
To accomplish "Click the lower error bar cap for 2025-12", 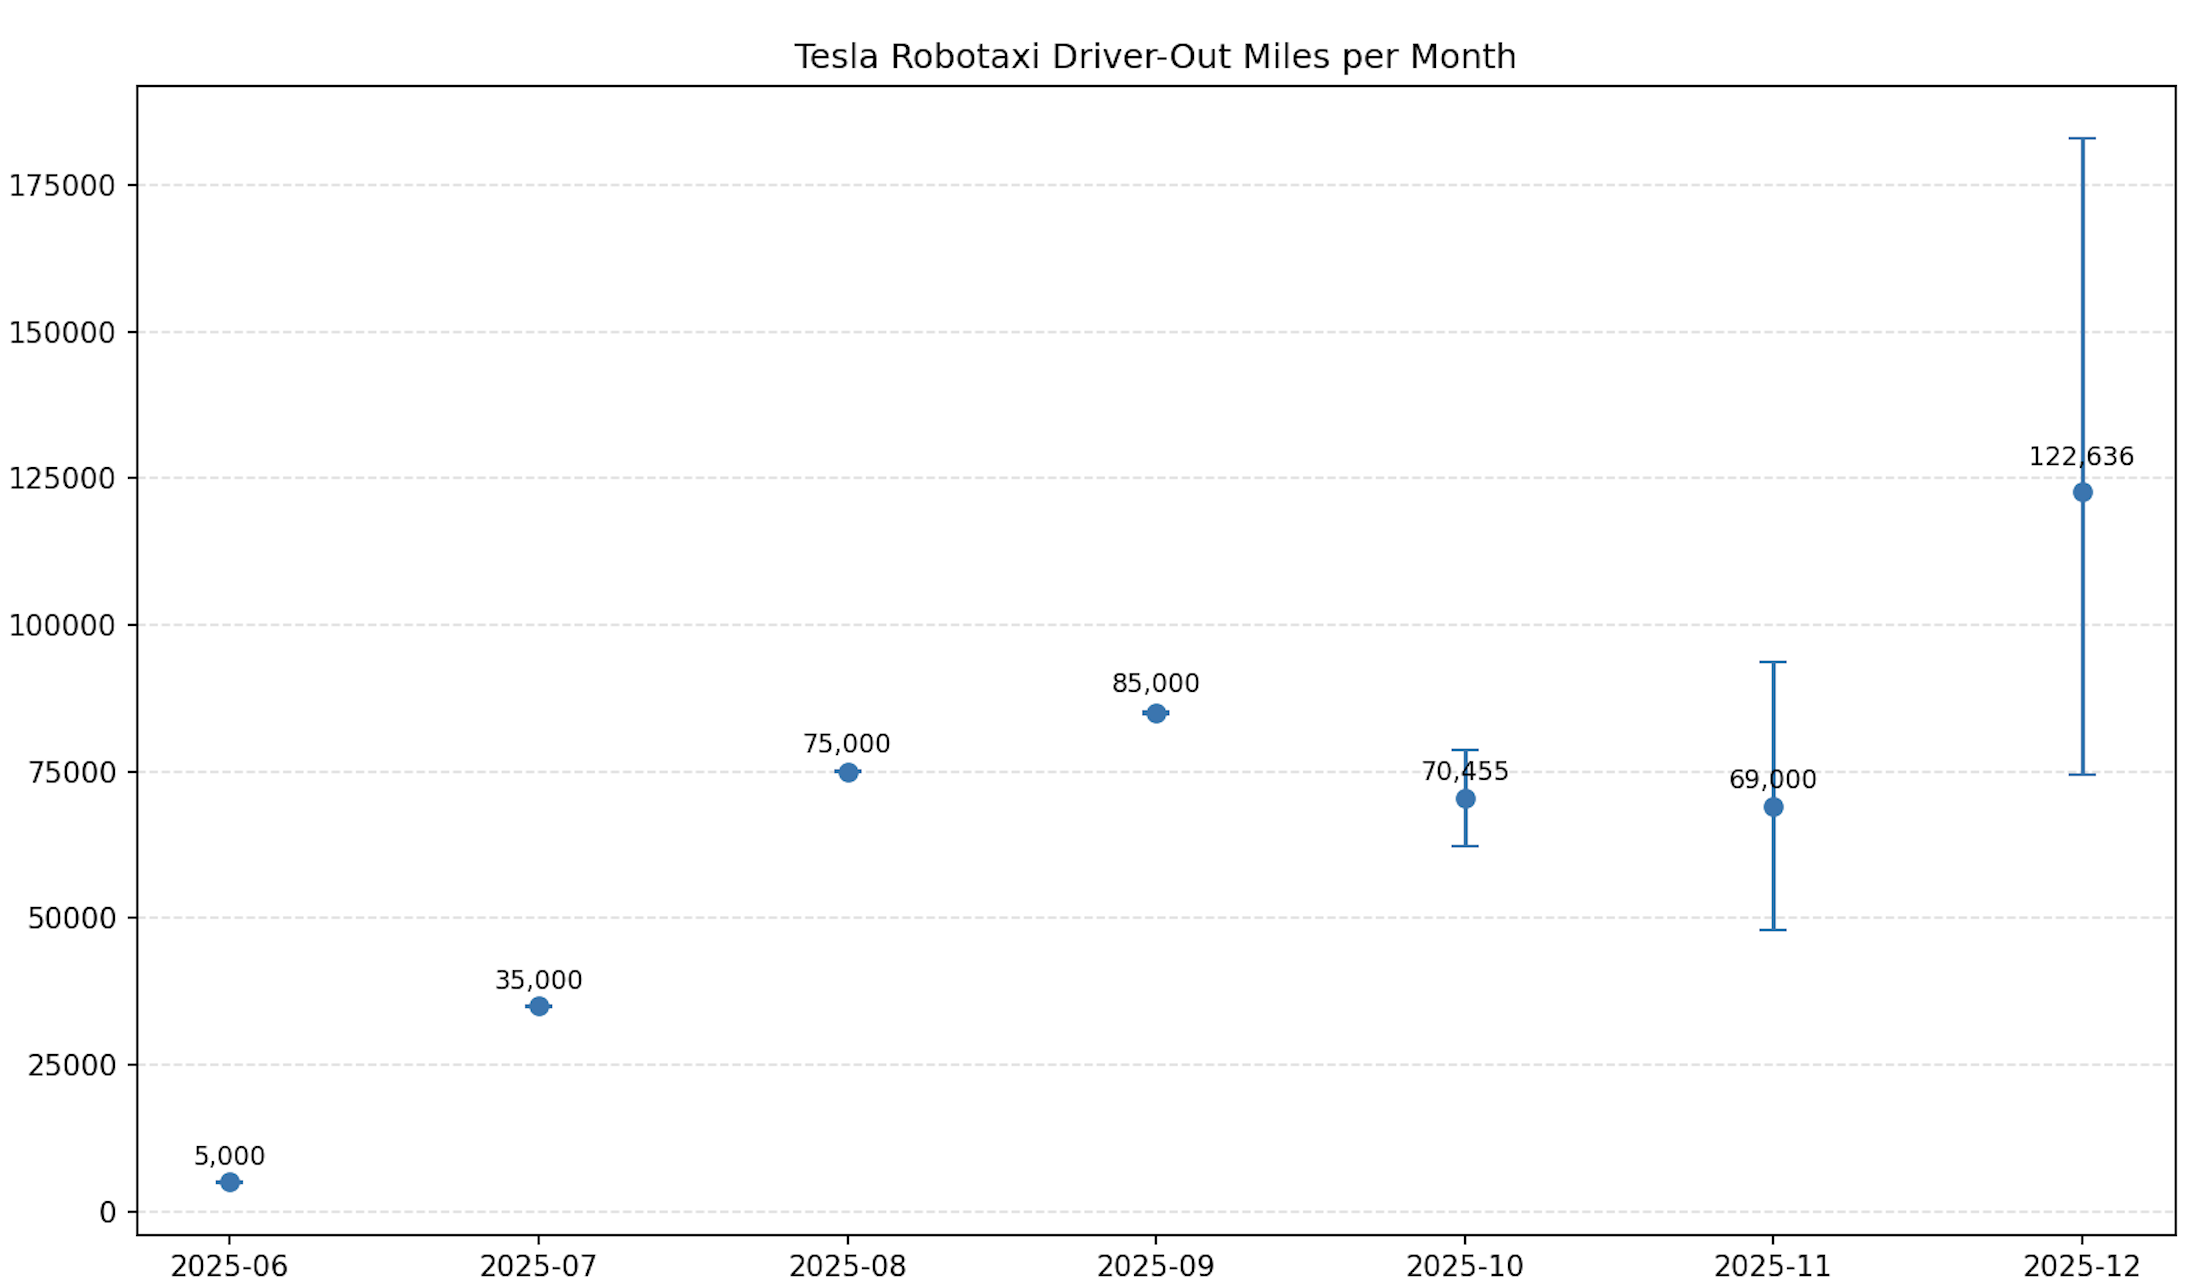I will coord(2082,774).
